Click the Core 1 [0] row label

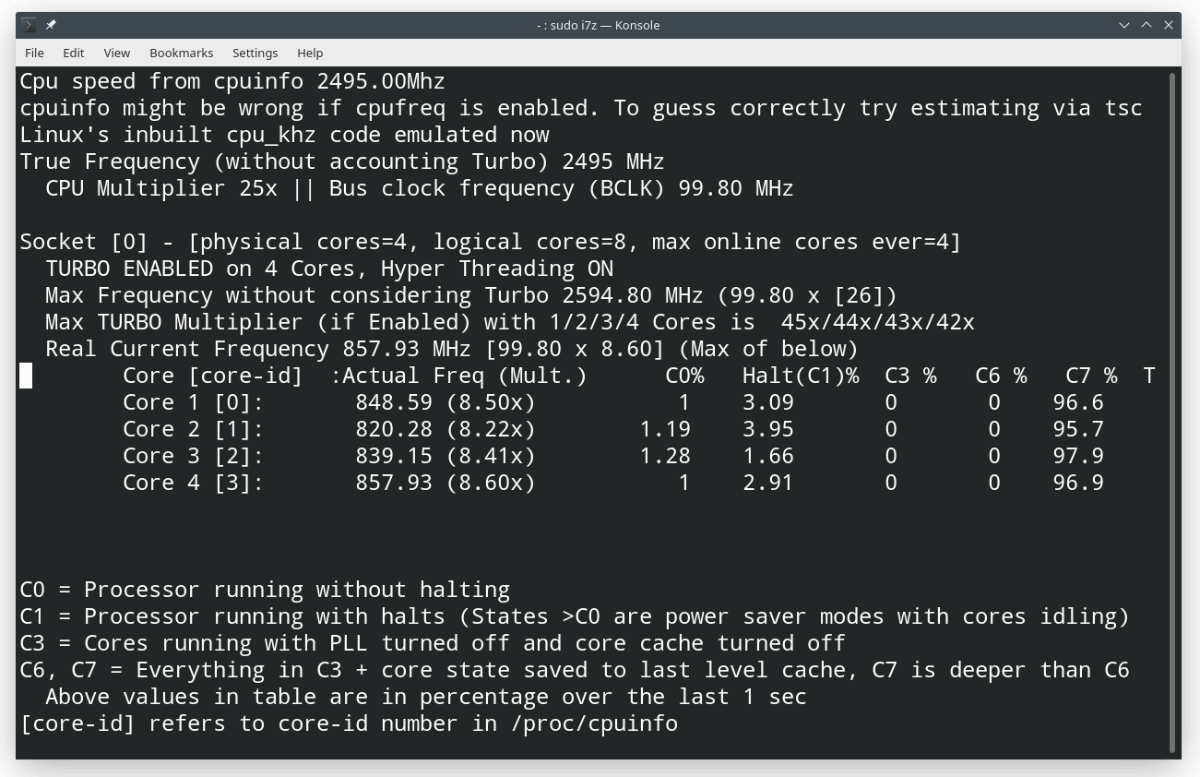coord(193,403)
